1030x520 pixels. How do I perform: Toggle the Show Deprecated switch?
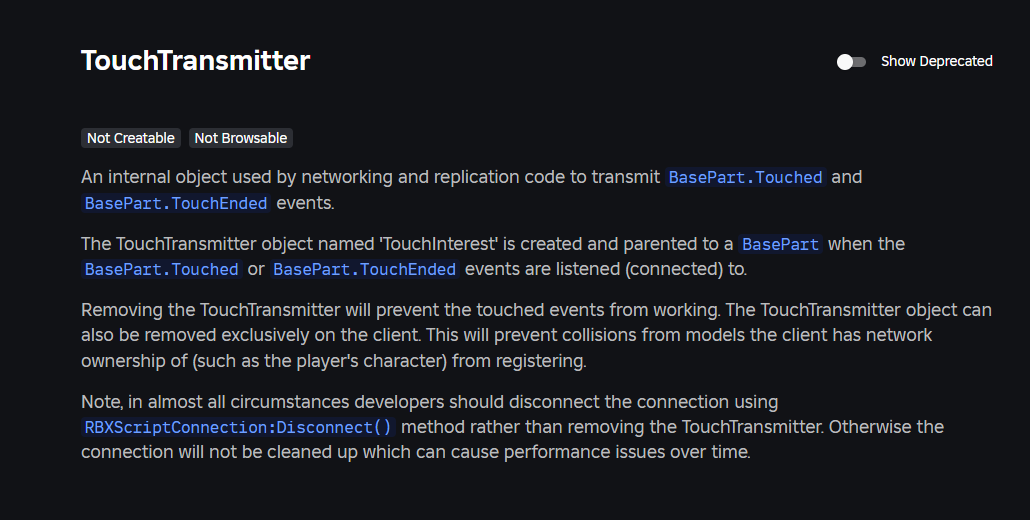(851, 62)
